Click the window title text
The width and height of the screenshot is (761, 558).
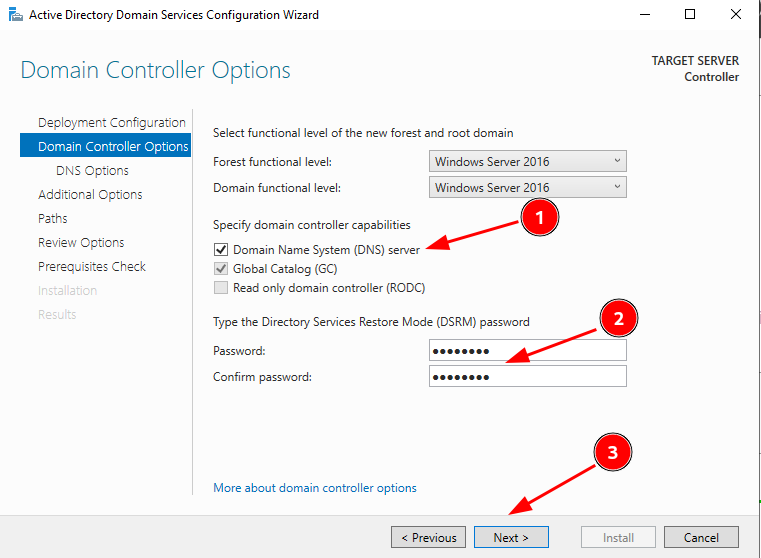pos(174,15)
